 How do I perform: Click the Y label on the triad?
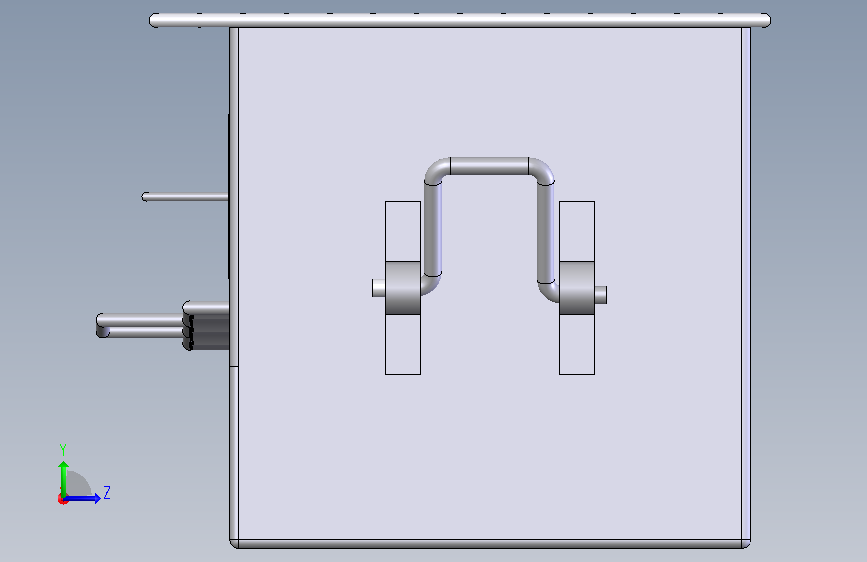pos(63,449)
